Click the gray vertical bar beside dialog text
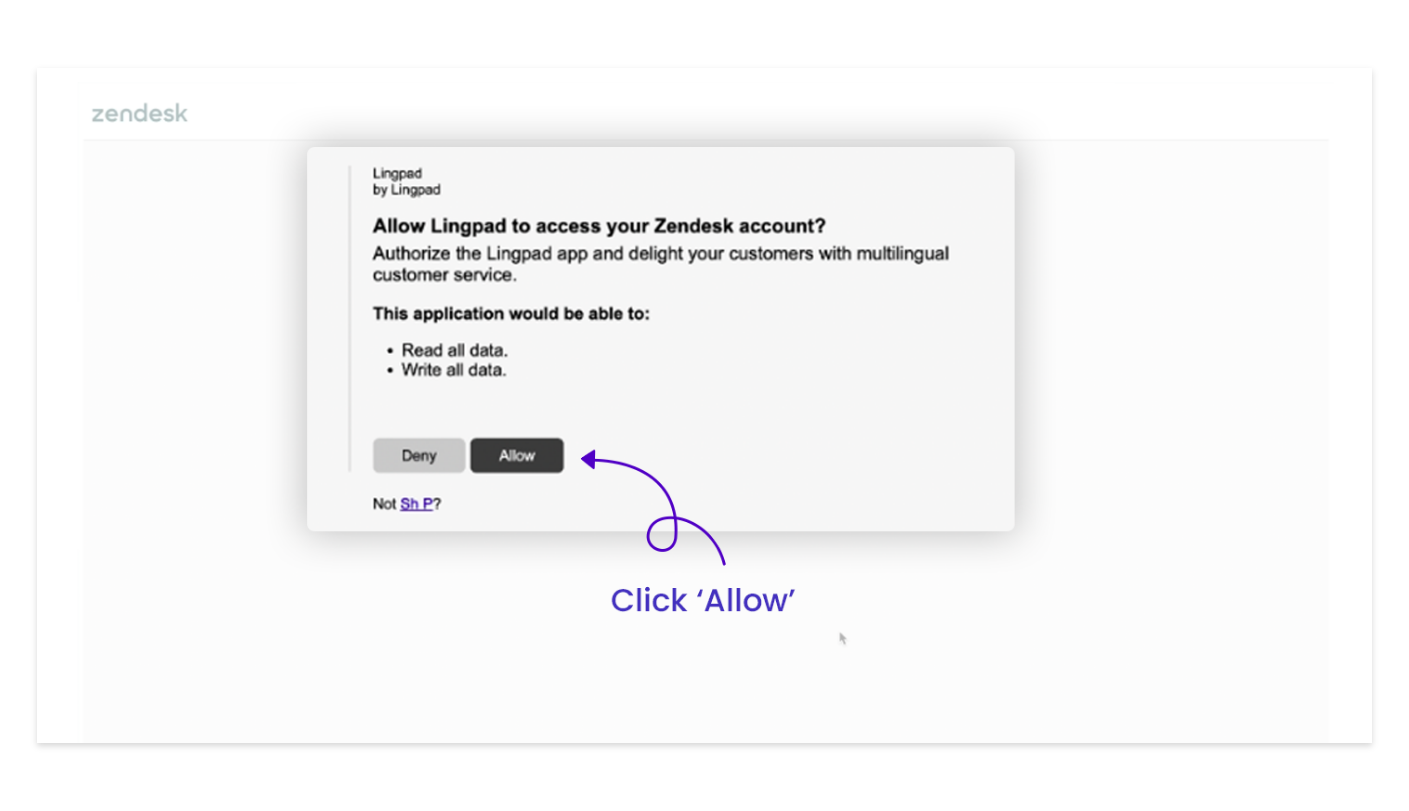The width and height of the screenshot is (1409, 811). pyautogui.click(x=349, y=318)
